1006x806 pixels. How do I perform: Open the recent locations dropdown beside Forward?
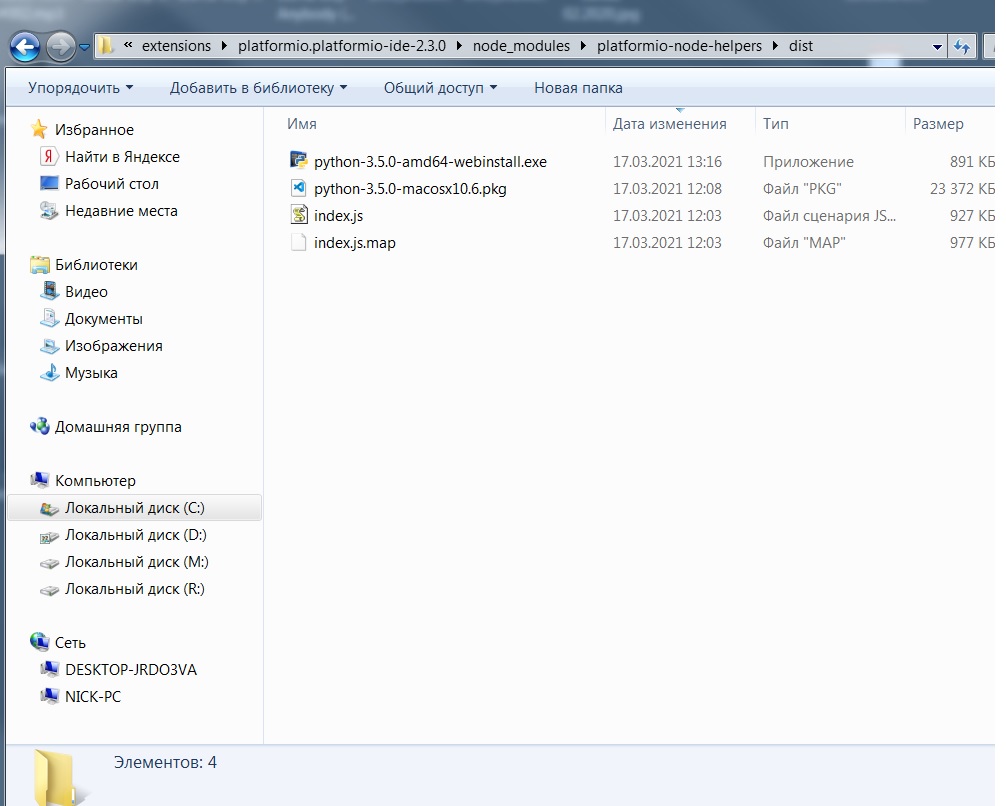pos(85,47)
